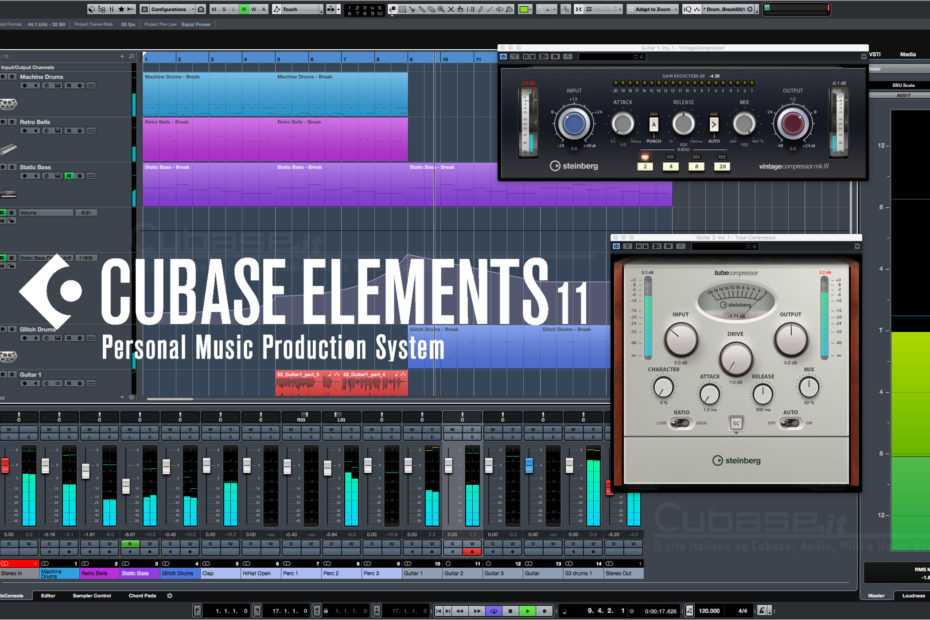930x620 pixels.
Task: Toggle the purple Cycle loop button
Action: tap(493, 610)
